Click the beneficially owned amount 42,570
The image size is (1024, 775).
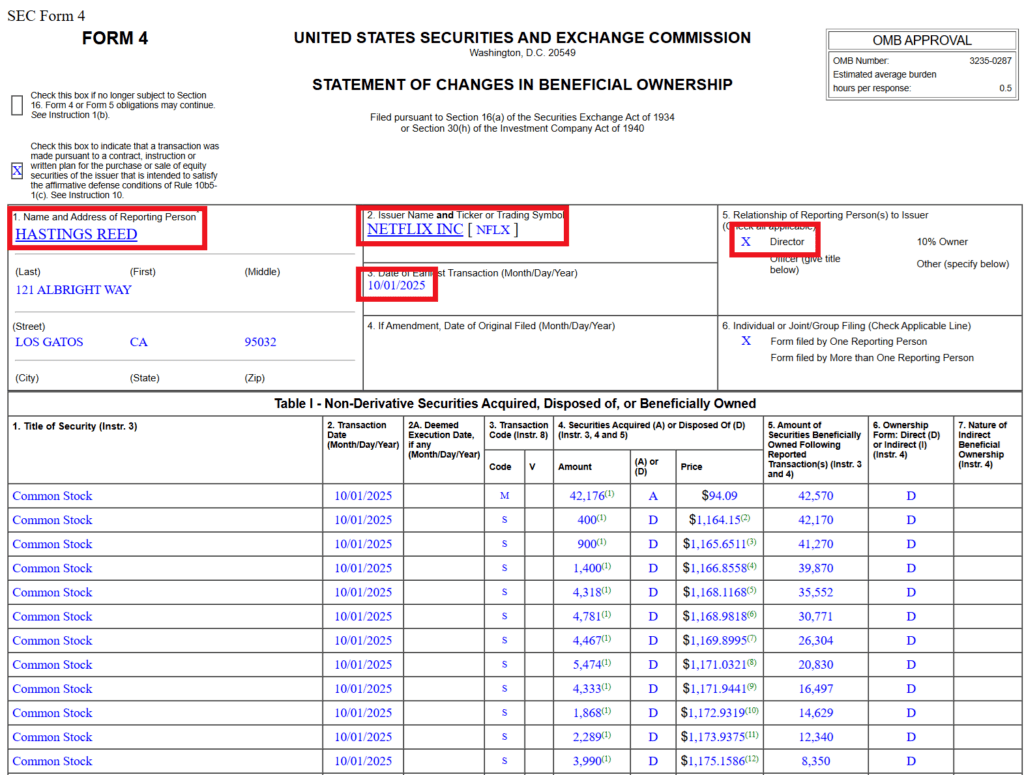tap(815, 496)
